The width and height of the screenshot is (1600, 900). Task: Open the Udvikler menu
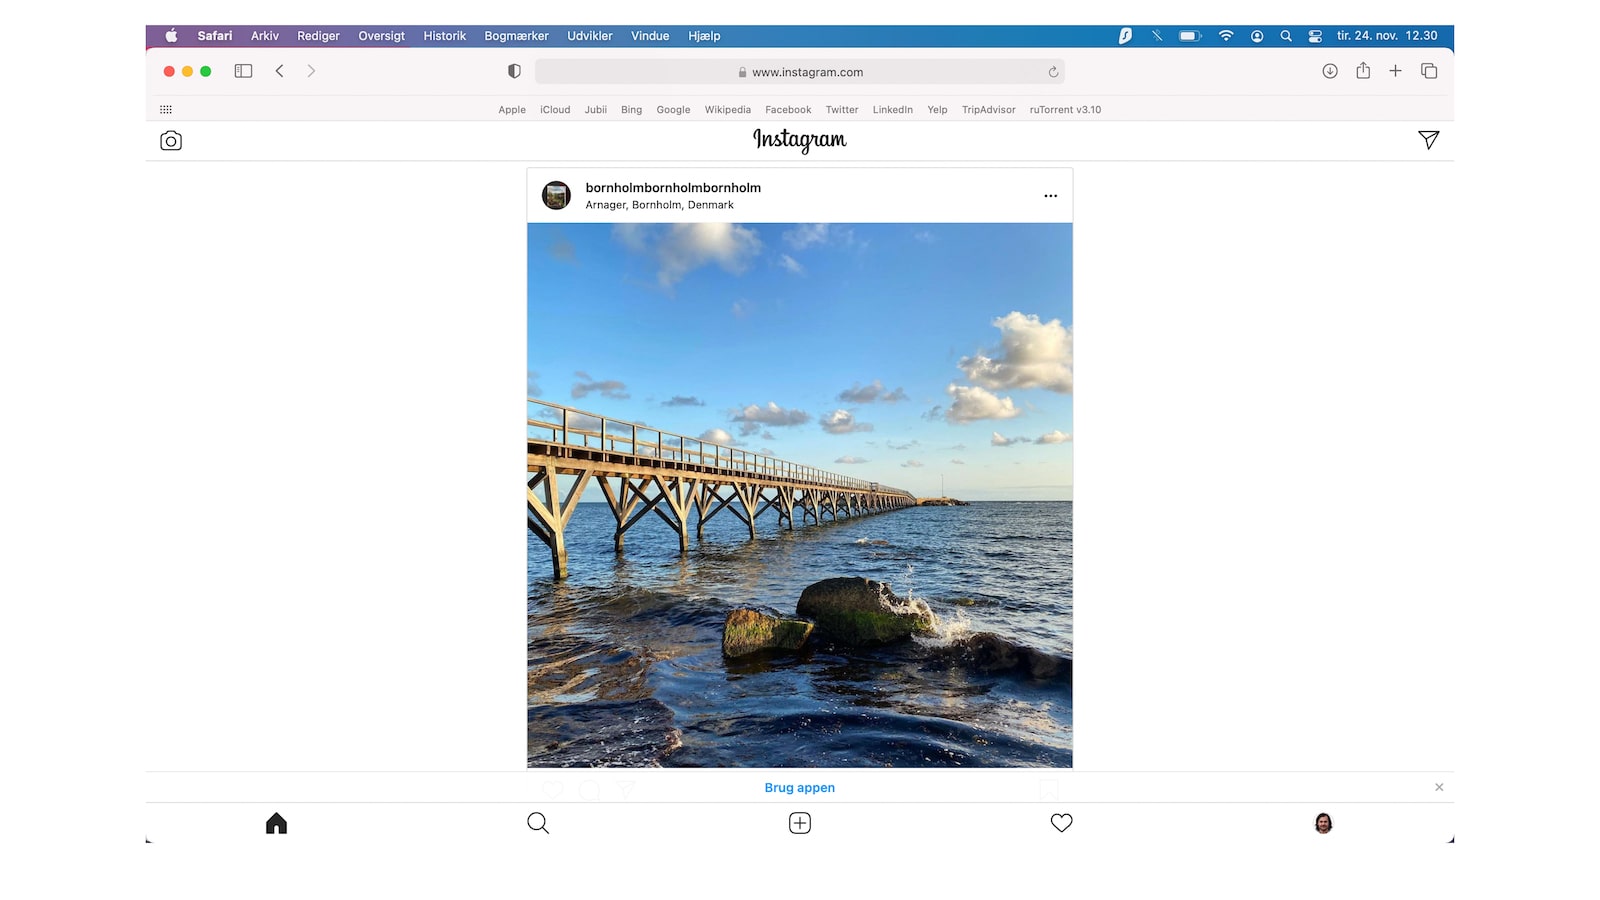tap(589, 36)
